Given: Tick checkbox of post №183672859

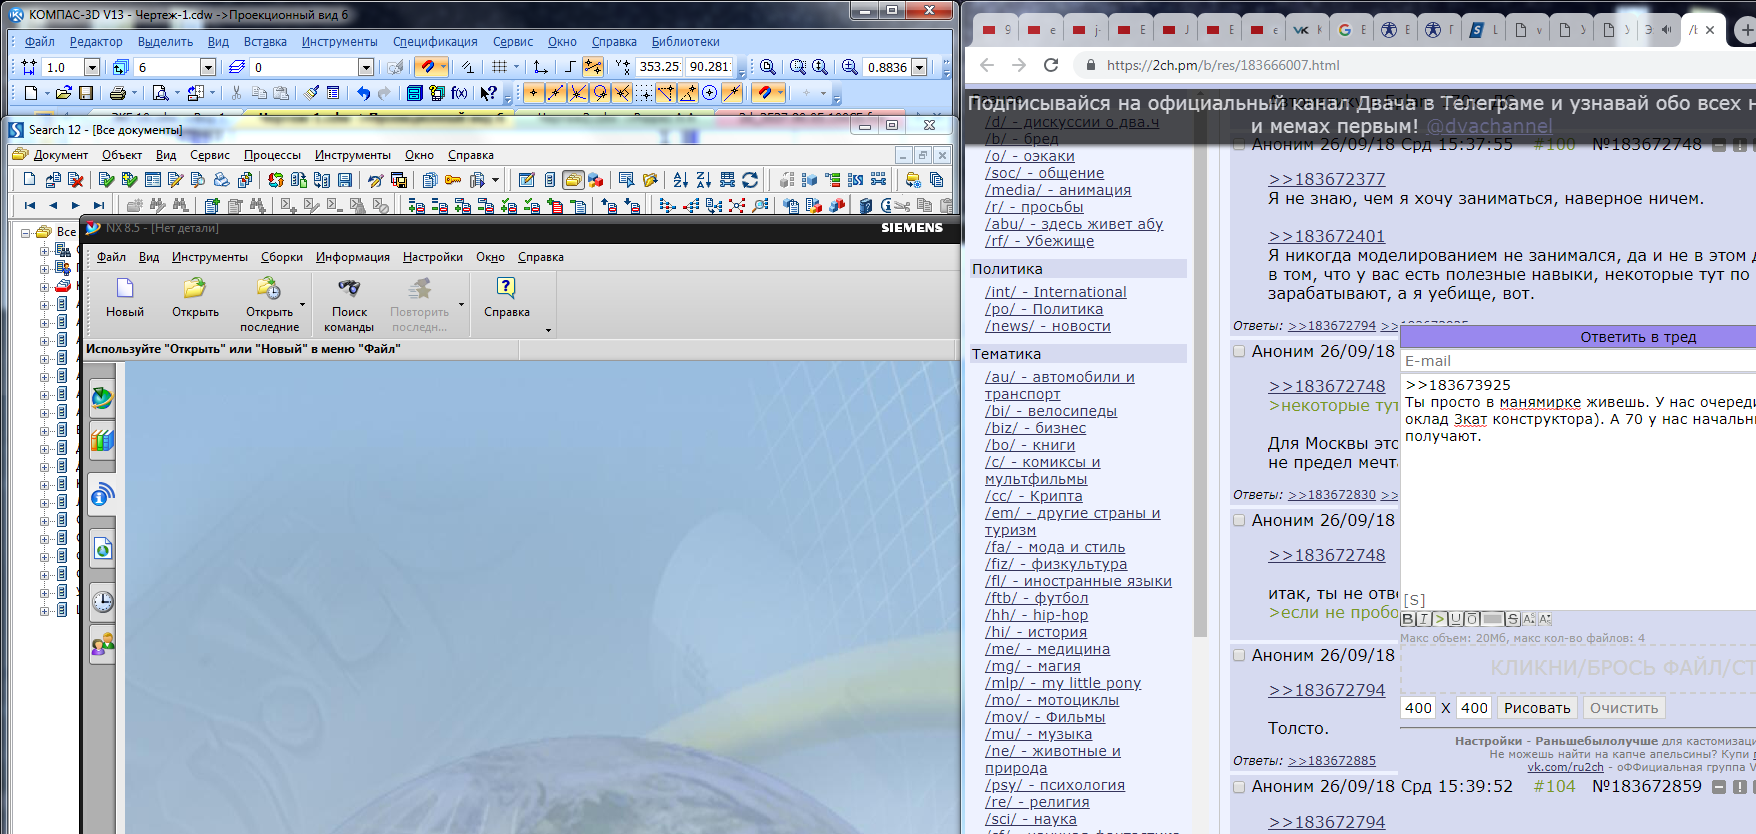Looking at the screenshot, I should [1240, 787].
